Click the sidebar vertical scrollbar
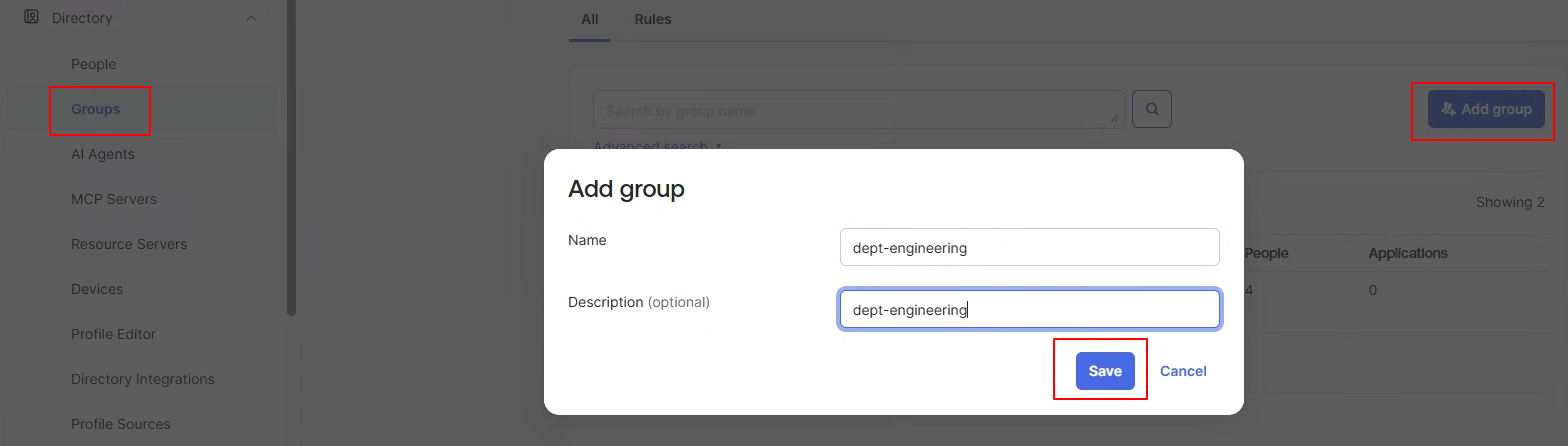Screen dimensions: 1568x446 click(x=291, y=158)
